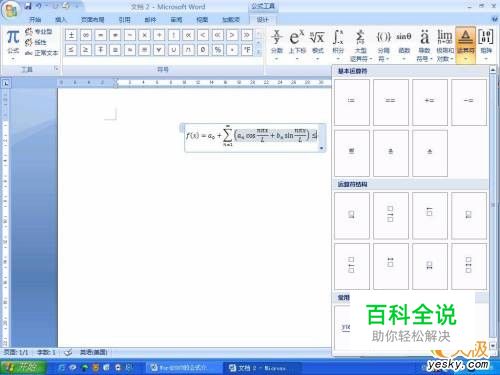Open equation options arrow on formula box

322,148
